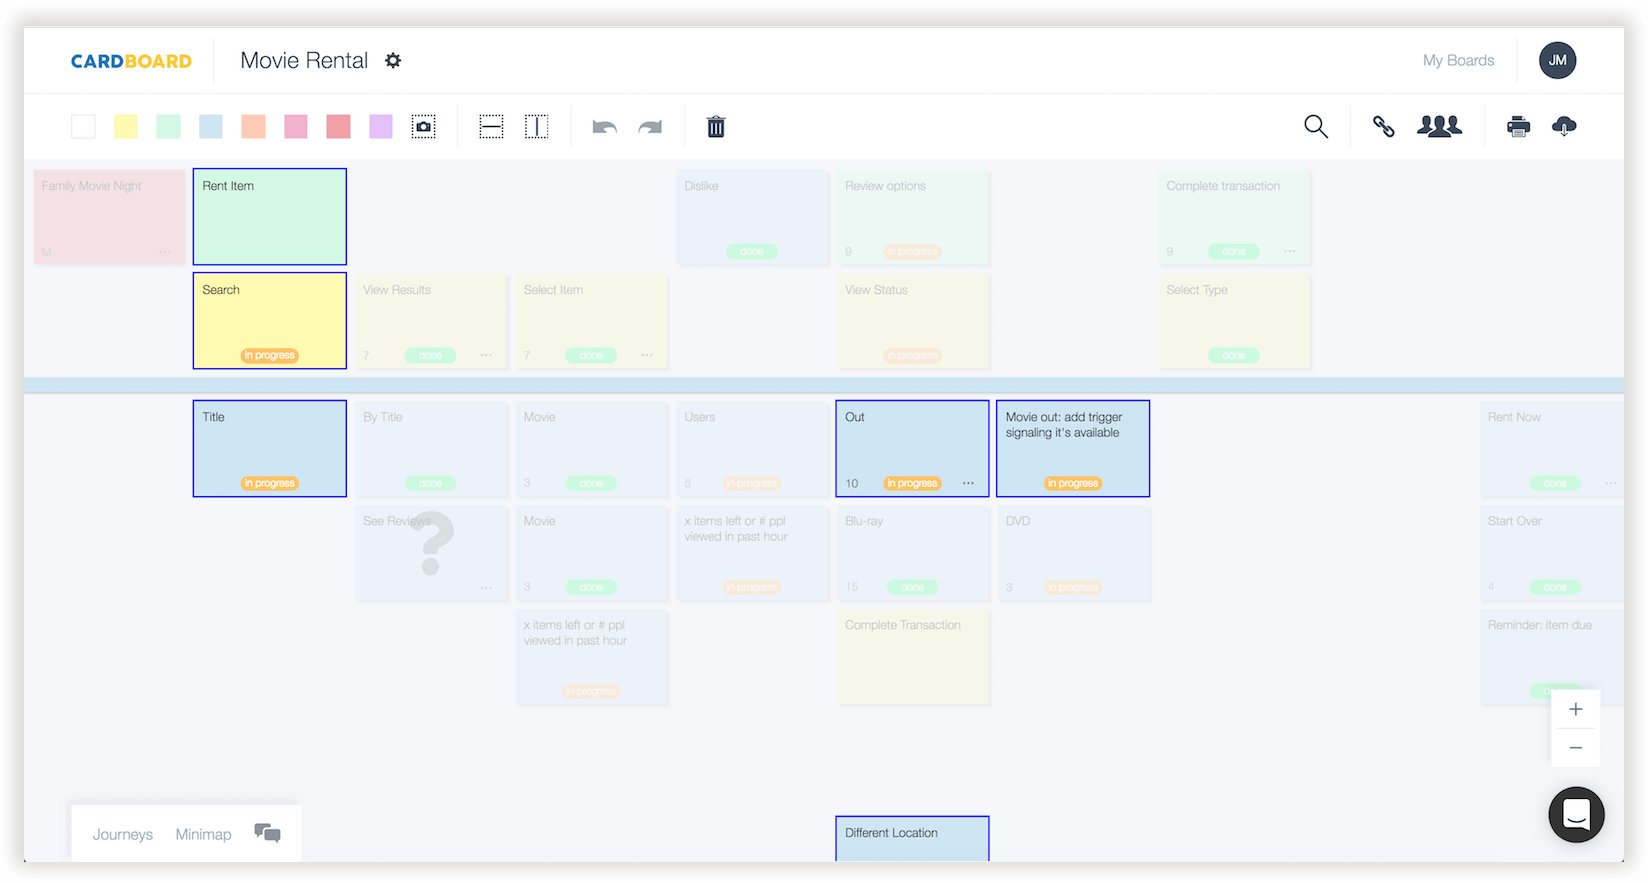Open the collaborators people icon
1648x883 pixels.
[1440, 126]
